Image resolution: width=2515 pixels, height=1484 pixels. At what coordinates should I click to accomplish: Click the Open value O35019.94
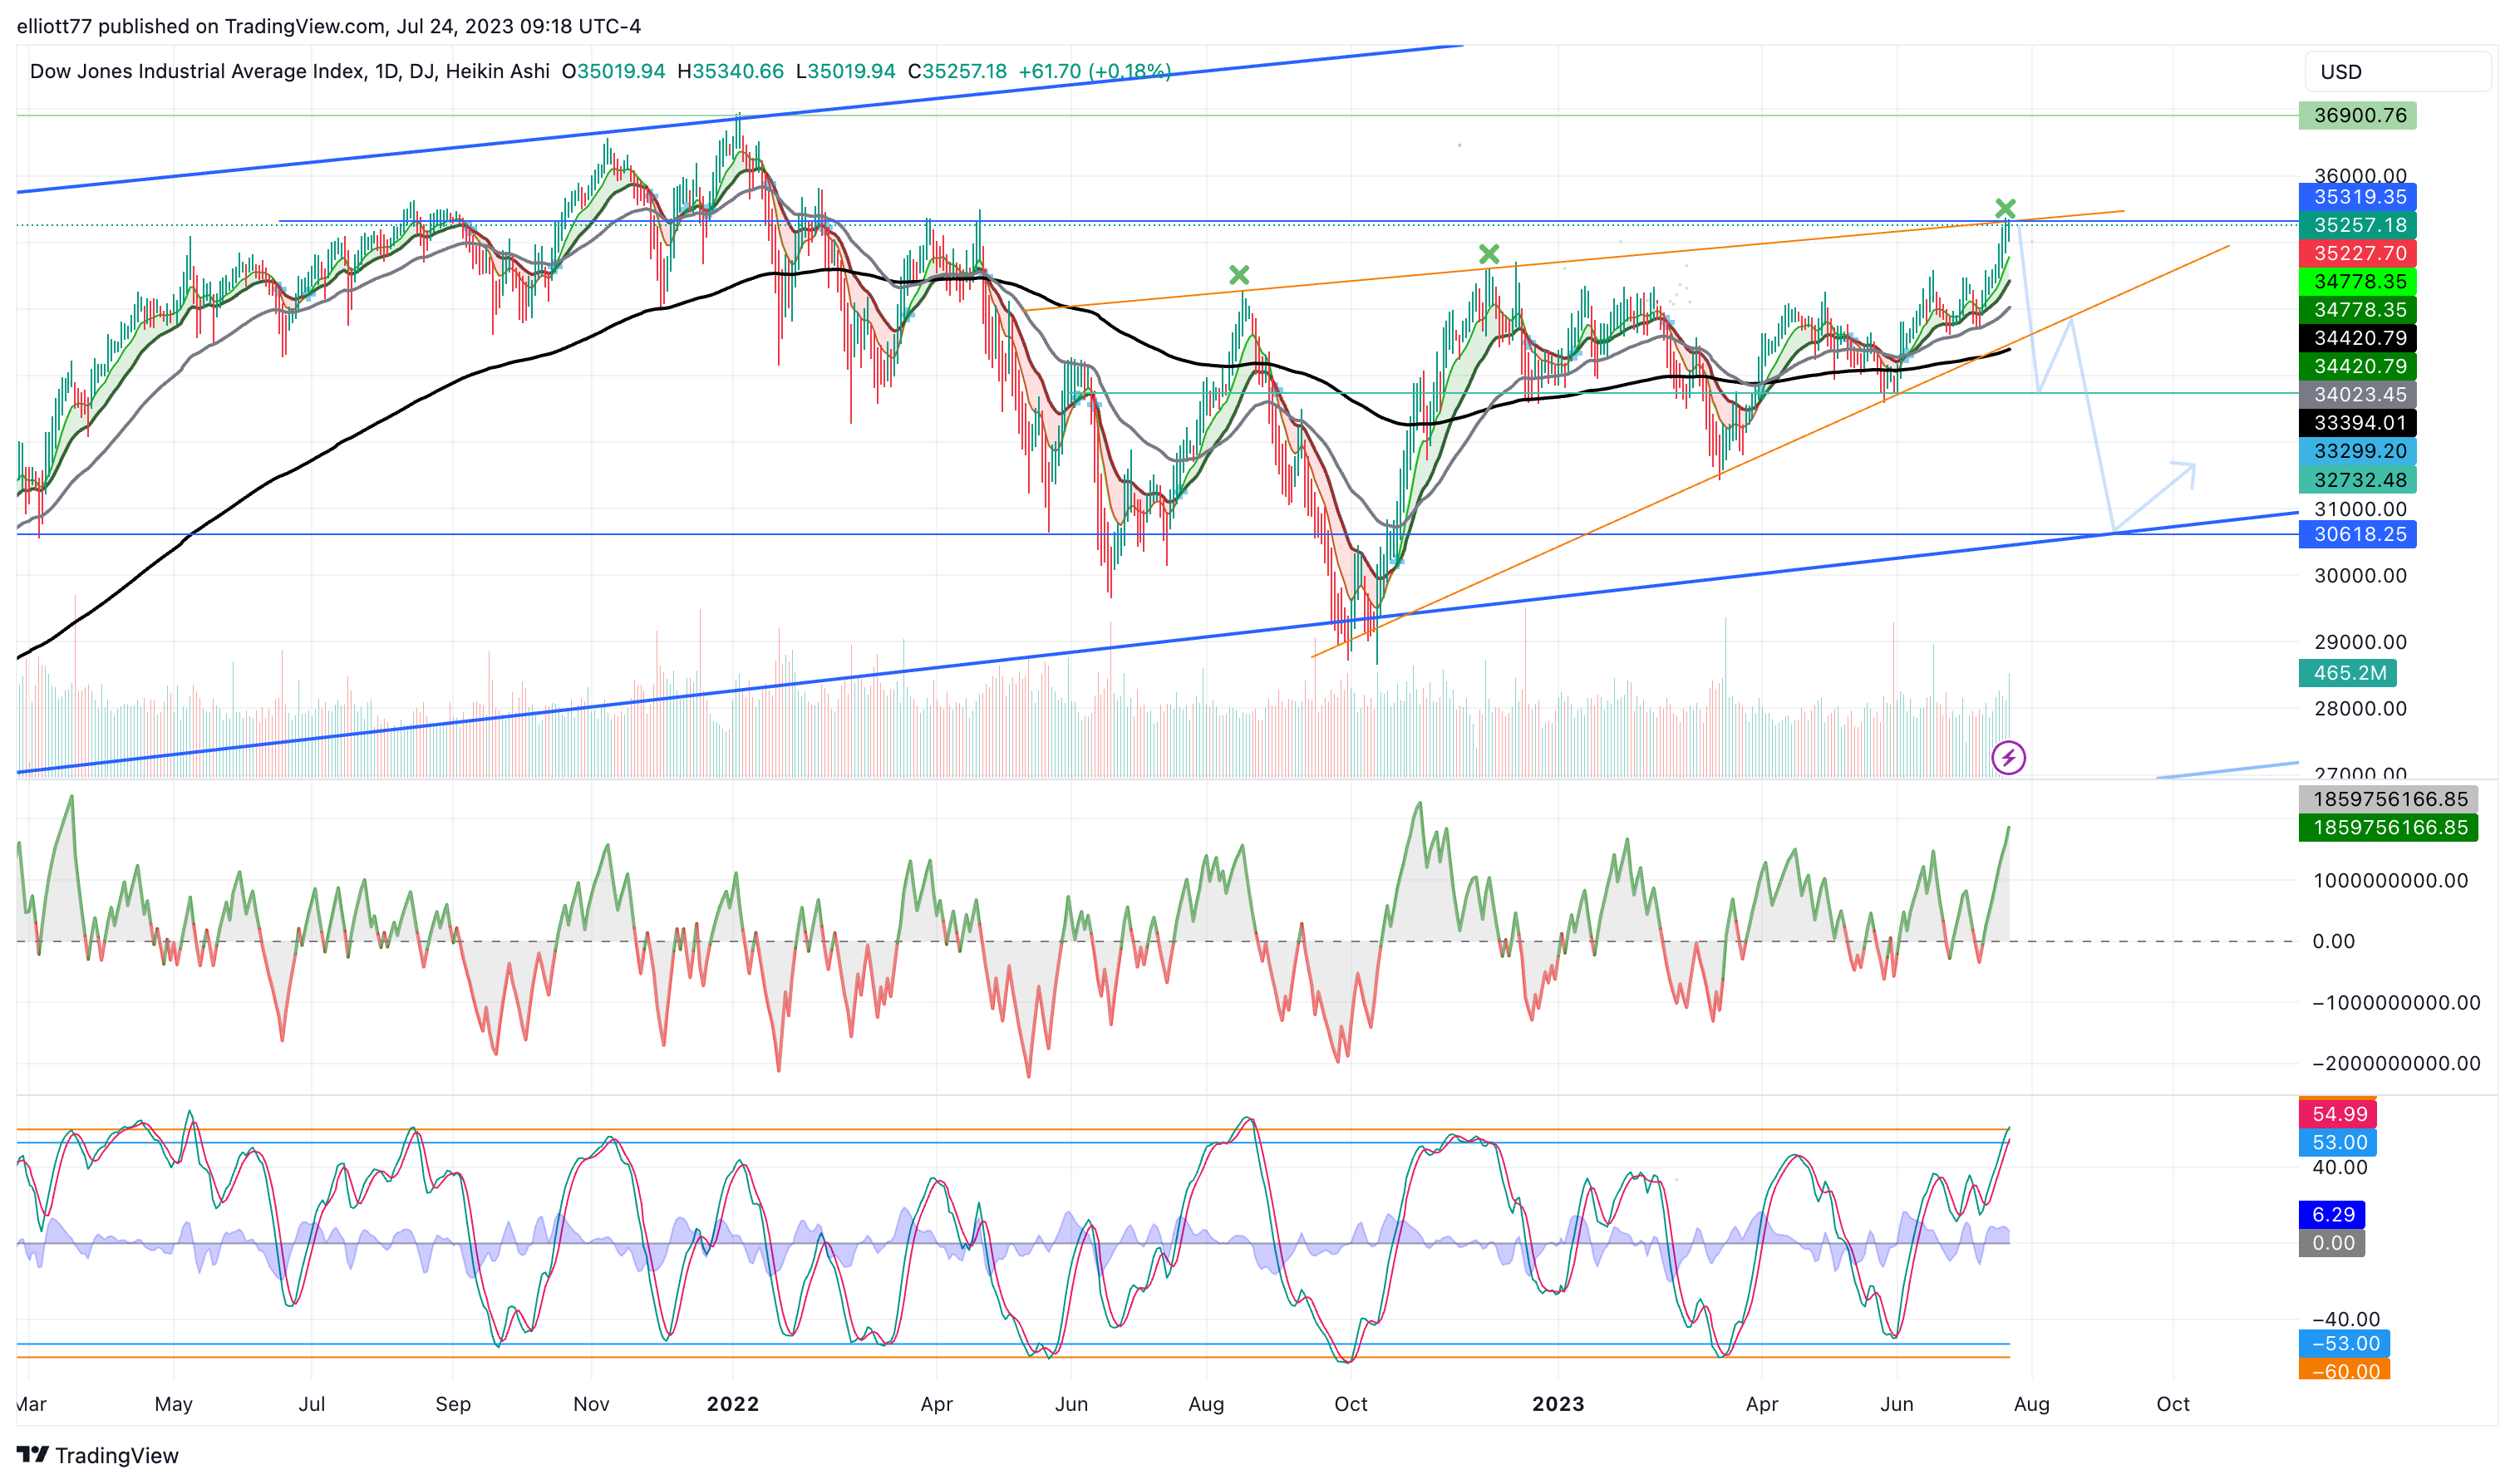point(613,71)
